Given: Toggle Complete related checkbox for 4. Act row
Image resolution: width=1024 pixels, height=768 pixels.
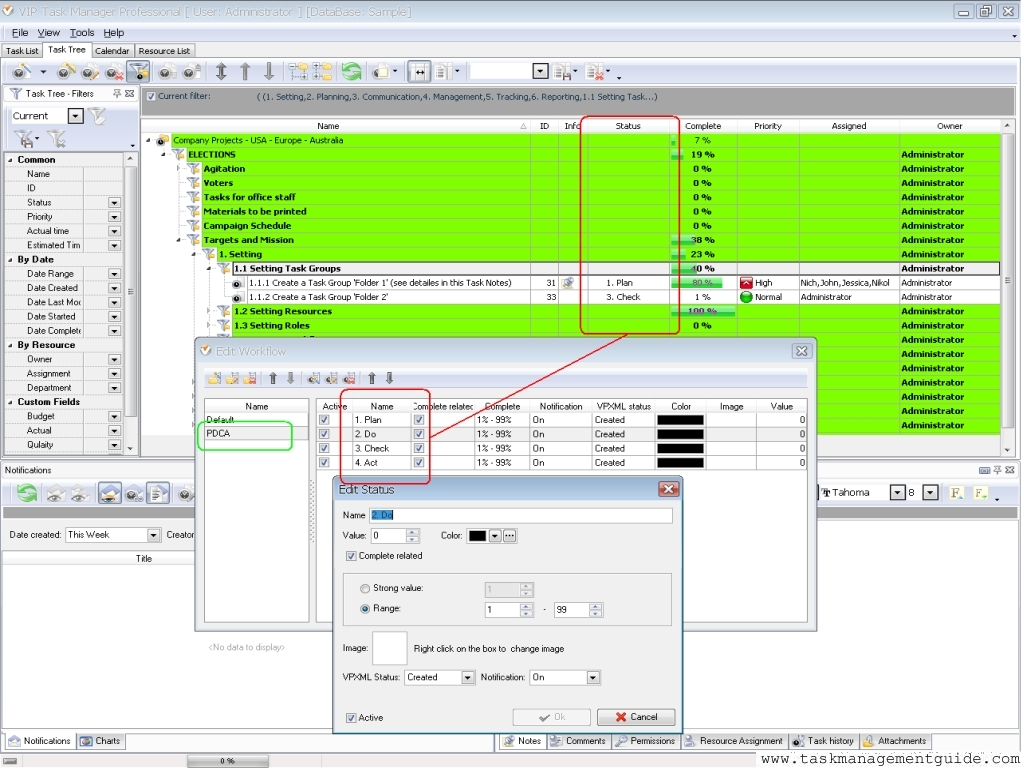Looking at the screenshot, I should click(x=419, y=463).
